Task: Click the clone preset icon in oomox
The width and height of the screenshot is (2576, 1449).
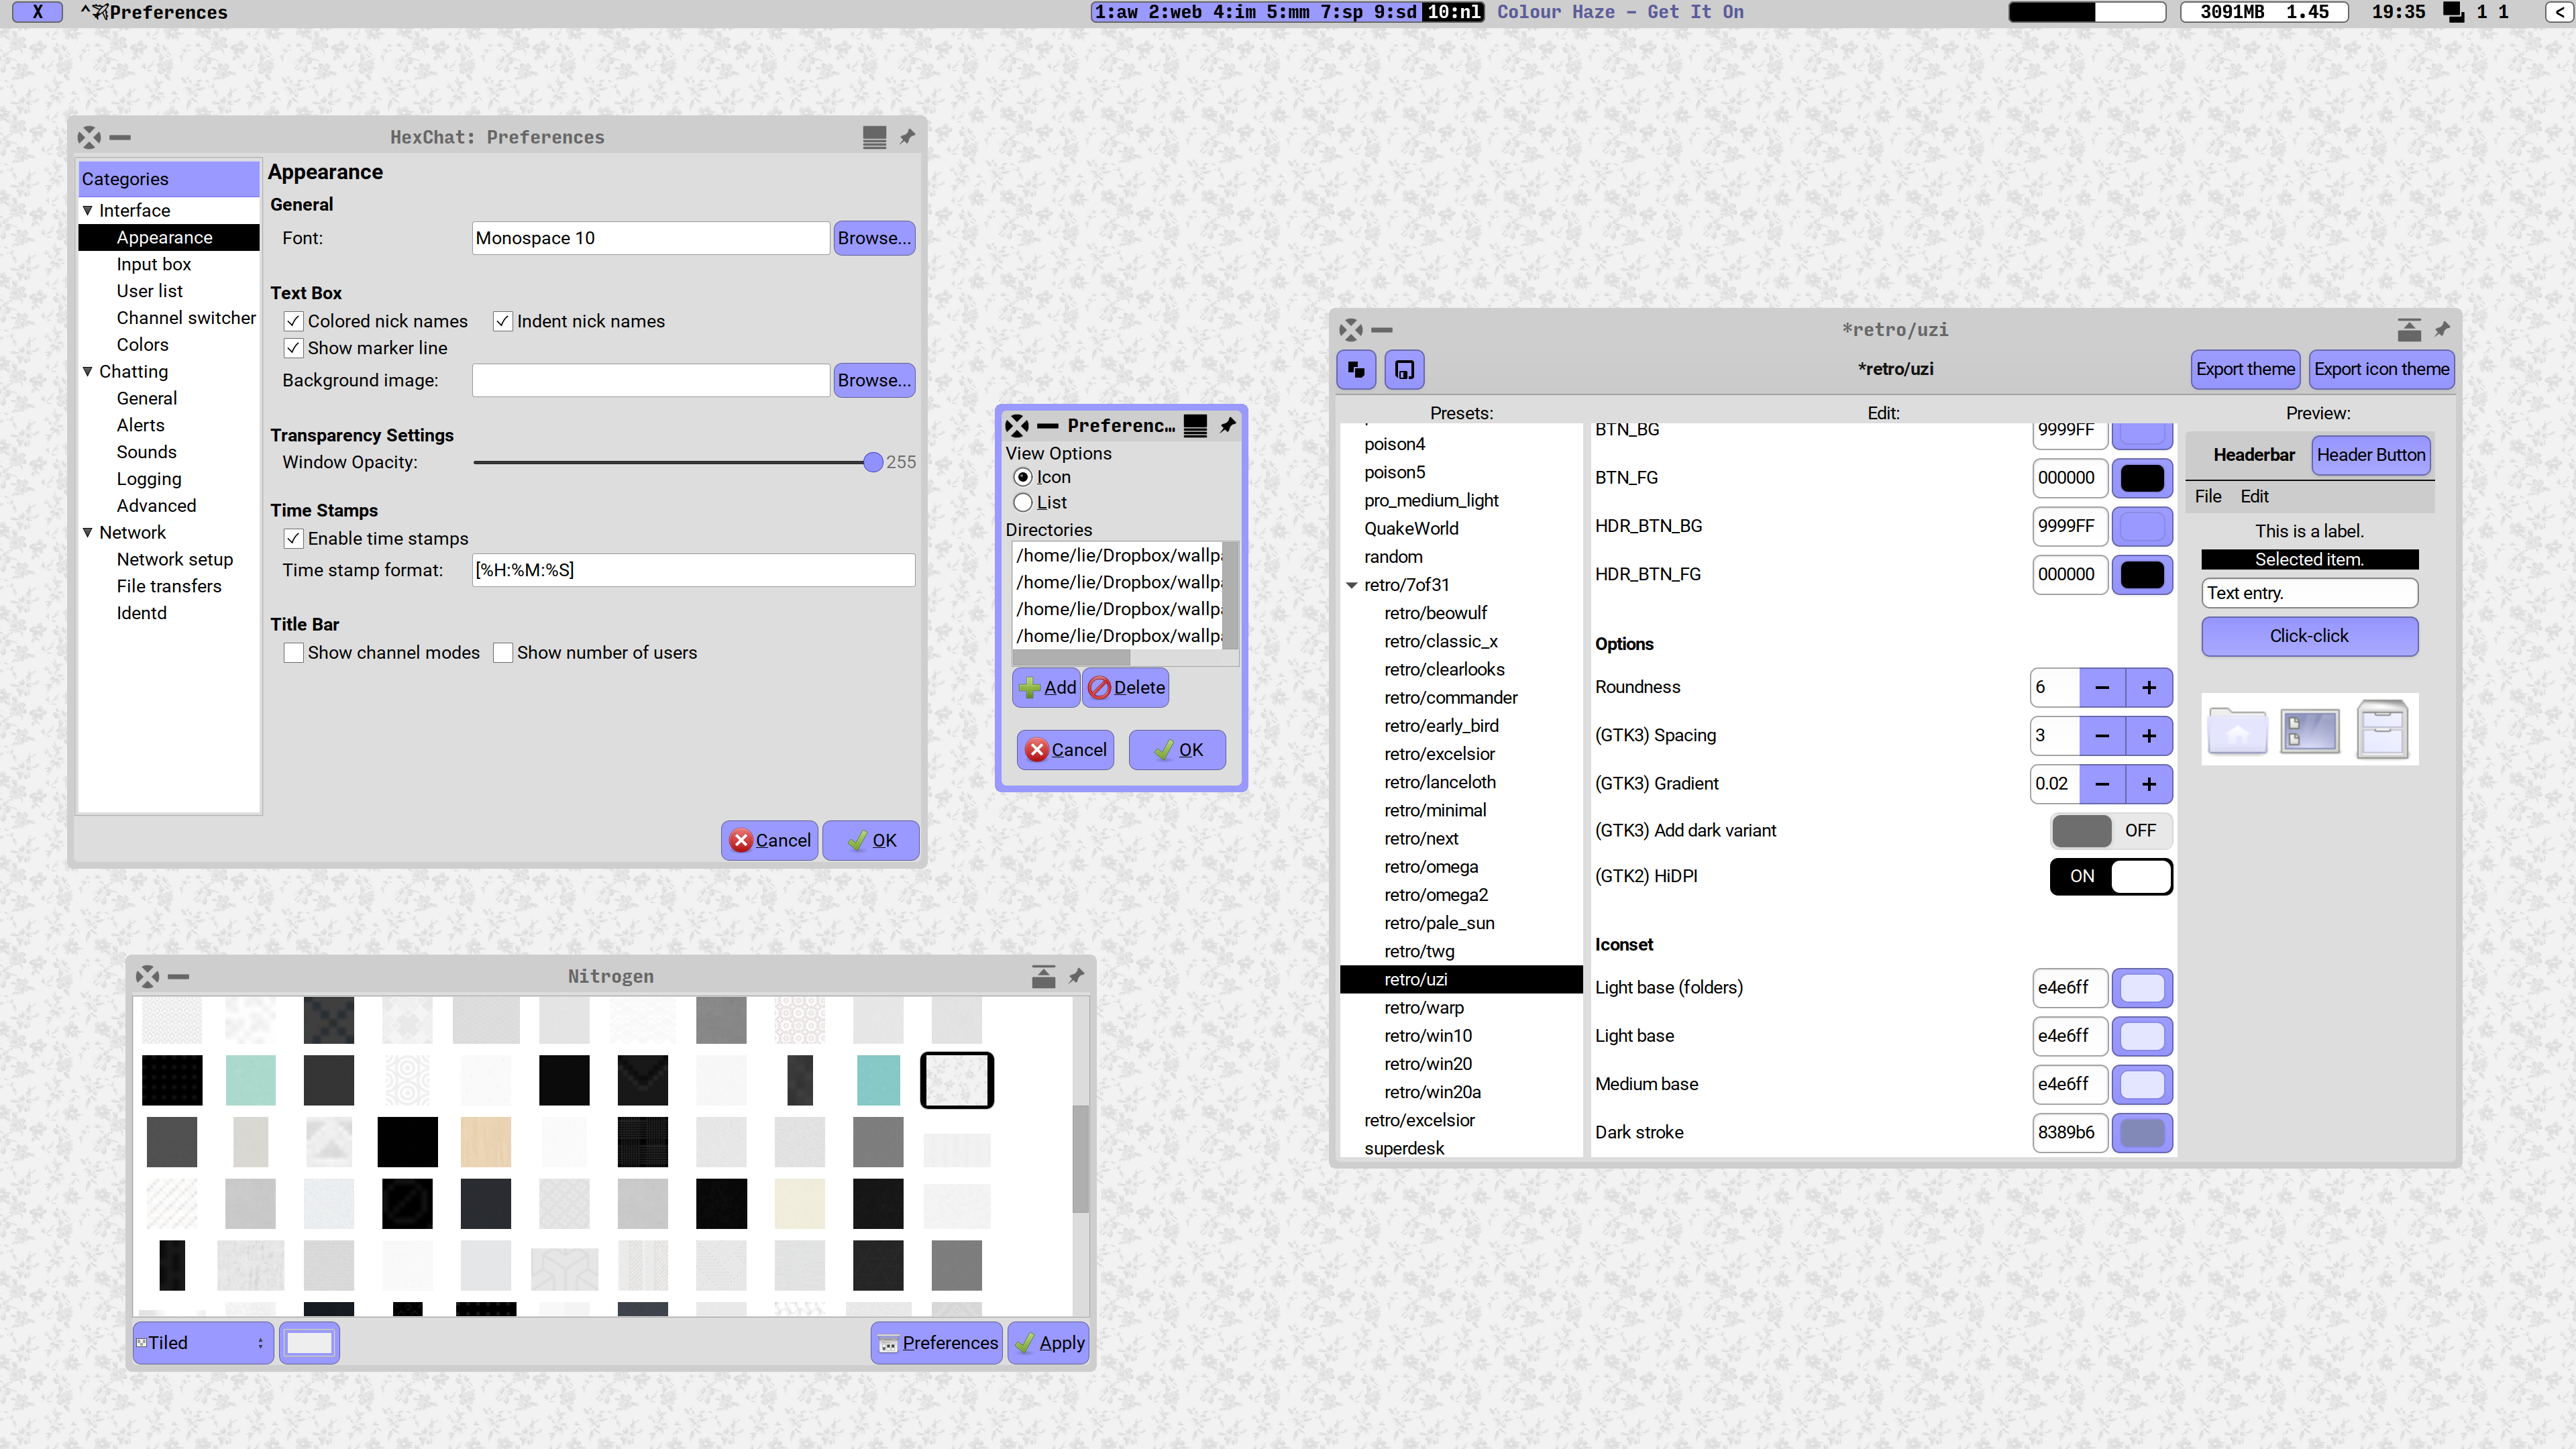Action: 1356,369
